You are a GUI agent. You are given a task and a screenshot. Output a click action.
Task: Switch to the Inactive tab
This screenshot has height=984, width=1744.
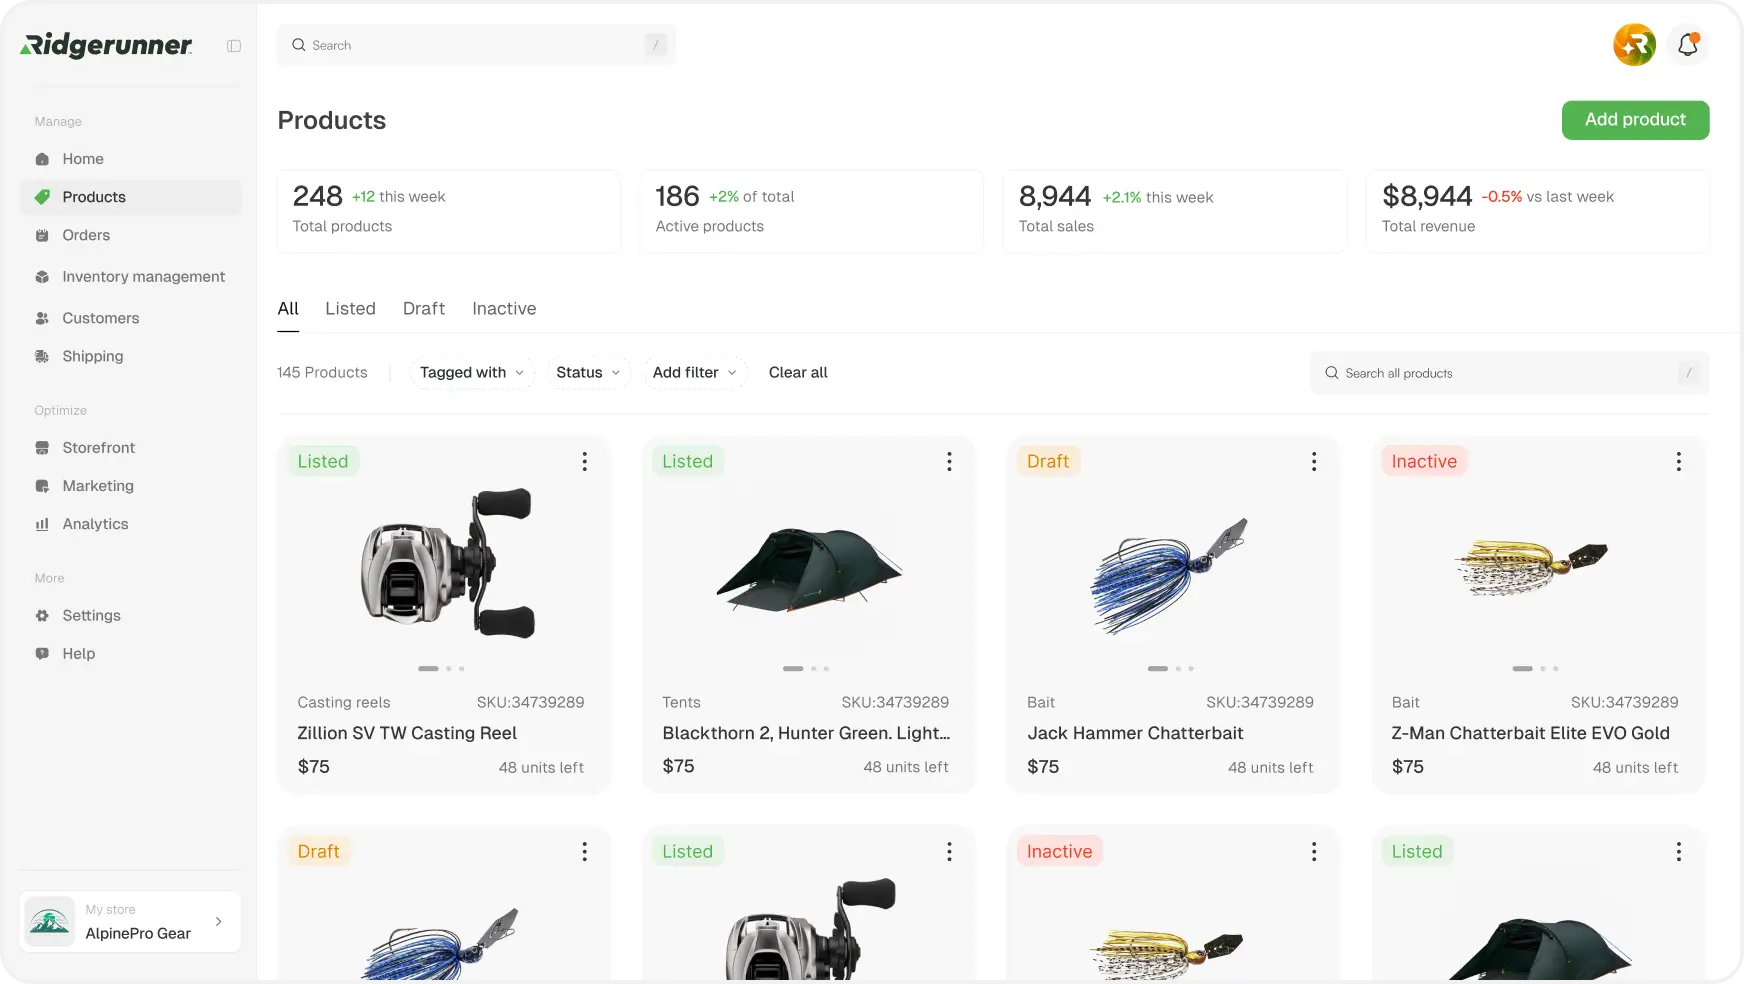click(x=504, y=309)
